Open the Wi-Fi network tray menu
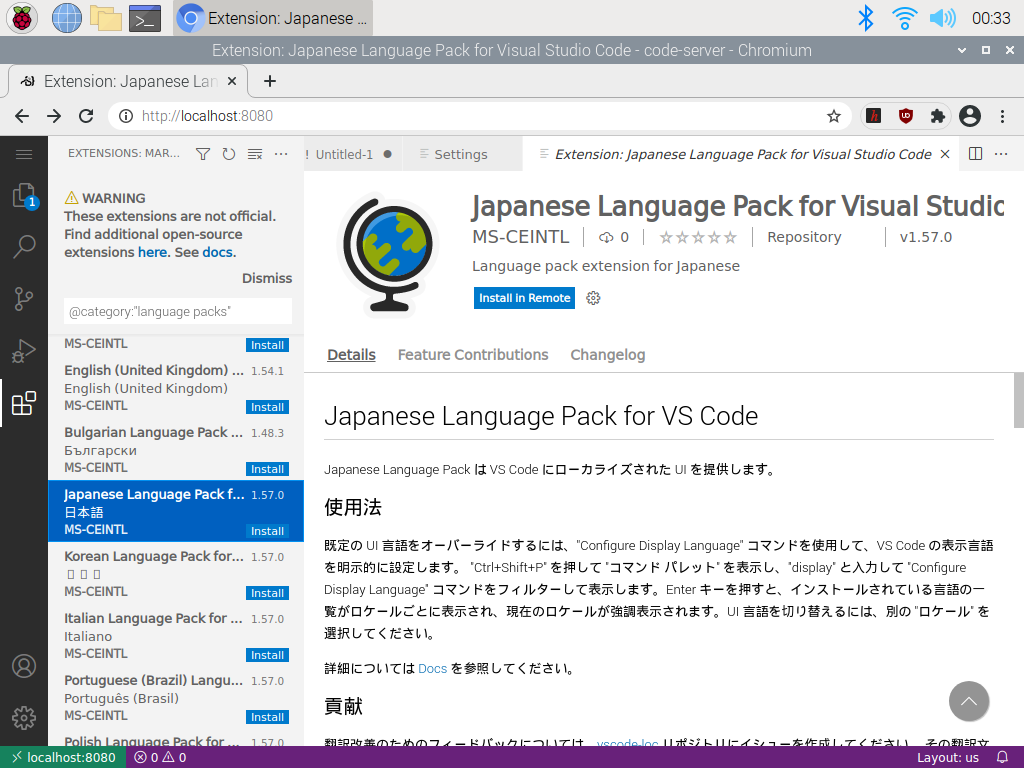Screen dimensions: 1024x768 [x=904, y=18]
